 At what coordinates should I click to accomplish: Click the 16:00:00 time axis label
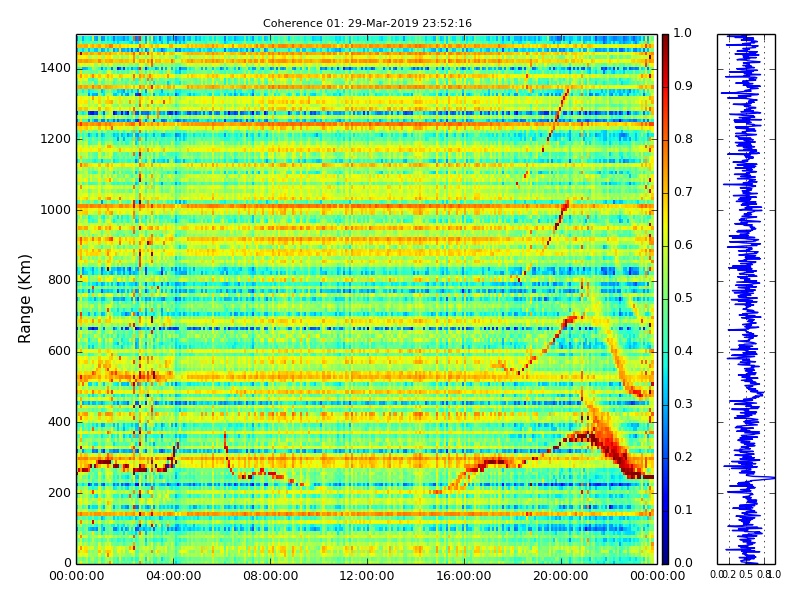[x=464, y=576]
